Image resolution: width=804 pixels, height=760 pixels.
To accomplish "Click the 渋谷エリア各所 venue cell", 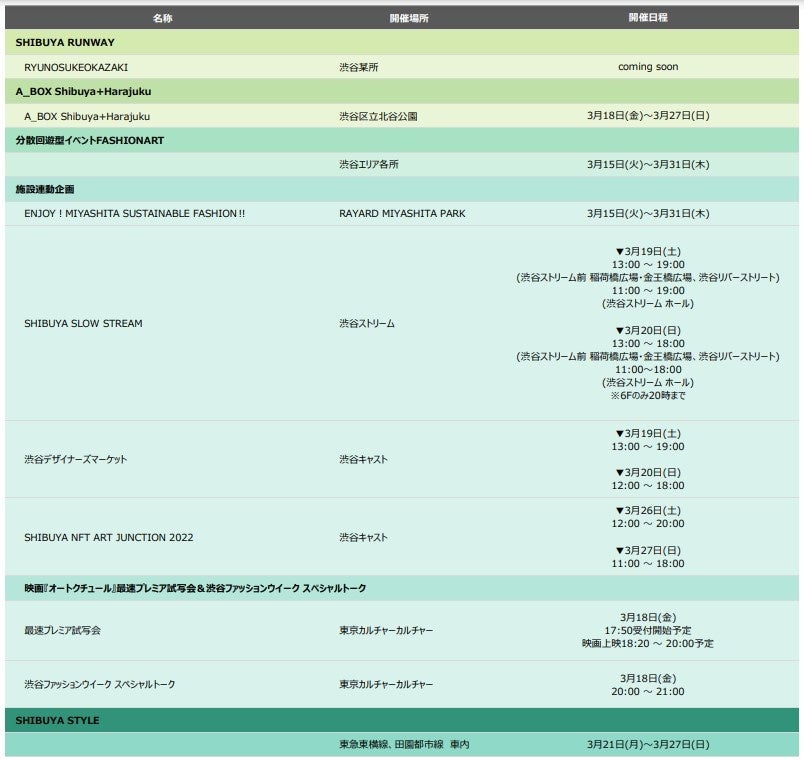I will point(369,165).
